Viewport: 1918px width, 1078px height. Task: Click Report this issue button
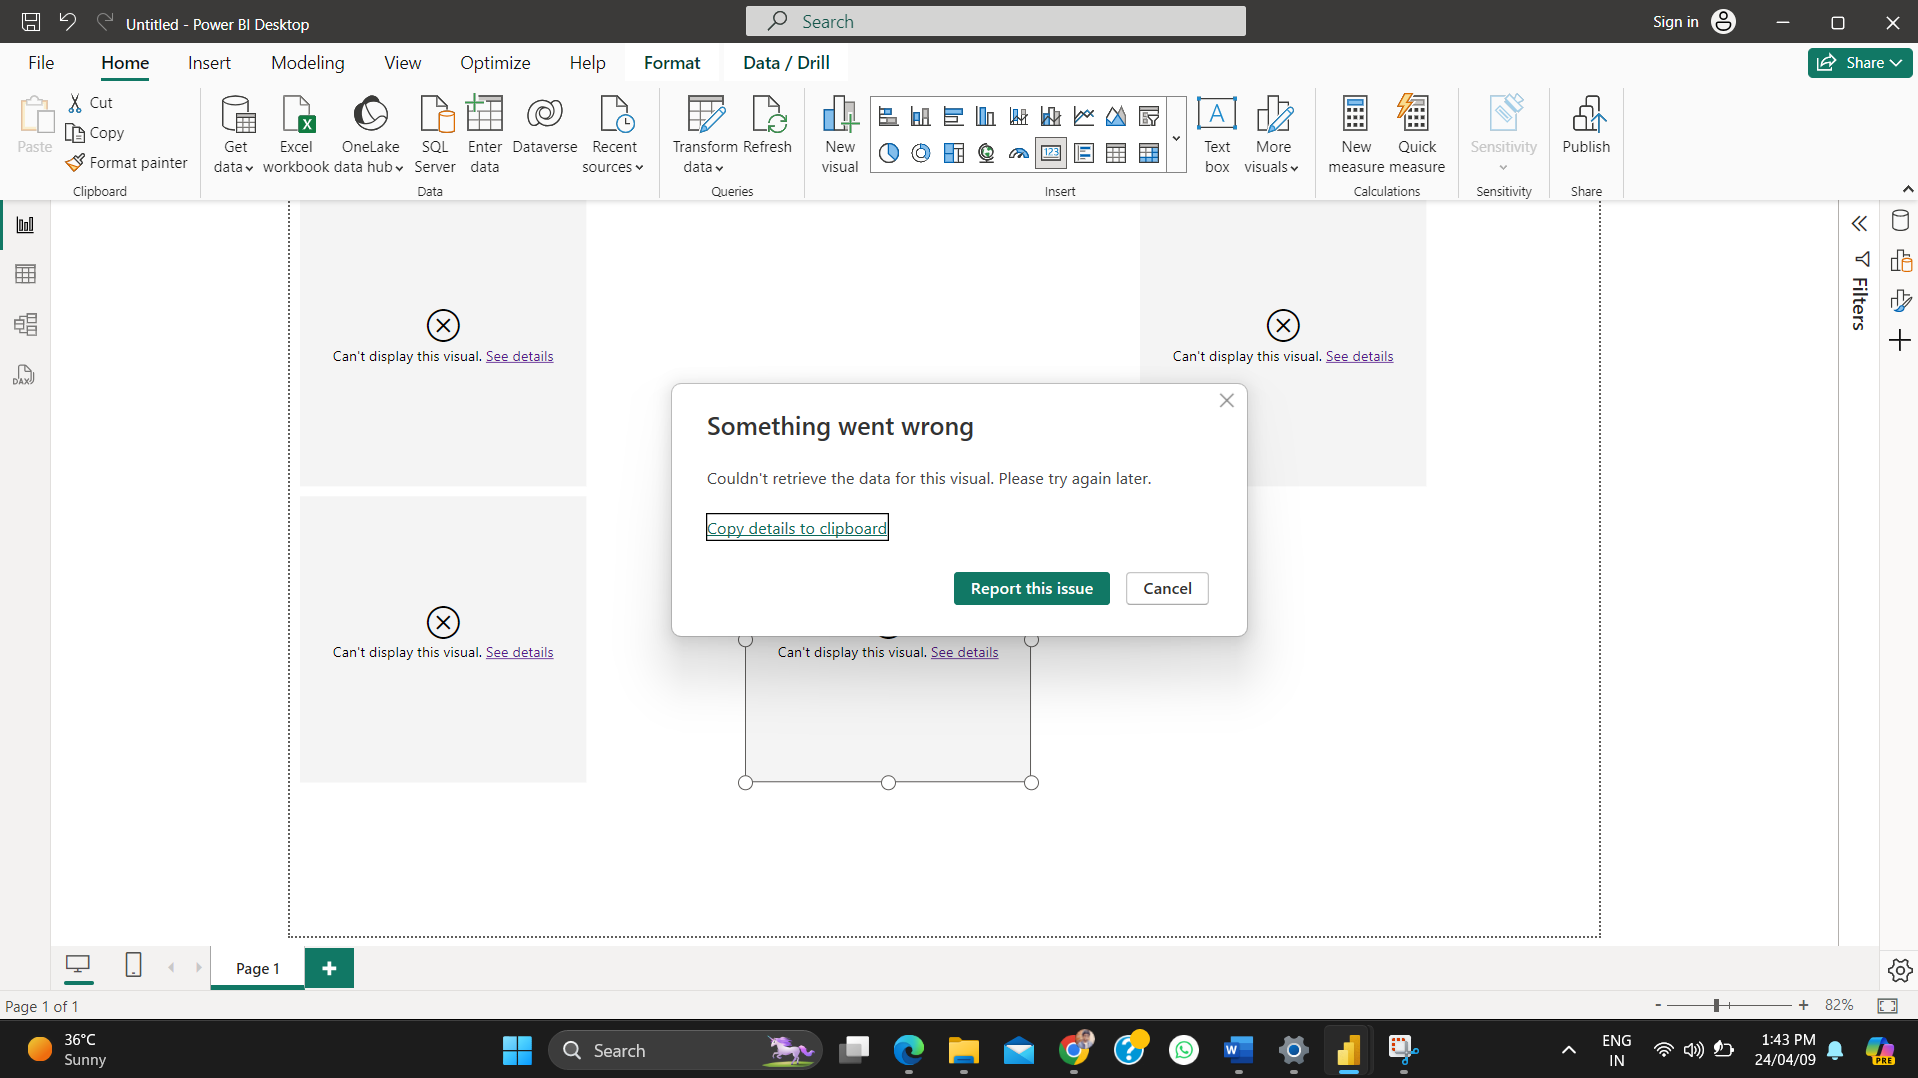1031,589
